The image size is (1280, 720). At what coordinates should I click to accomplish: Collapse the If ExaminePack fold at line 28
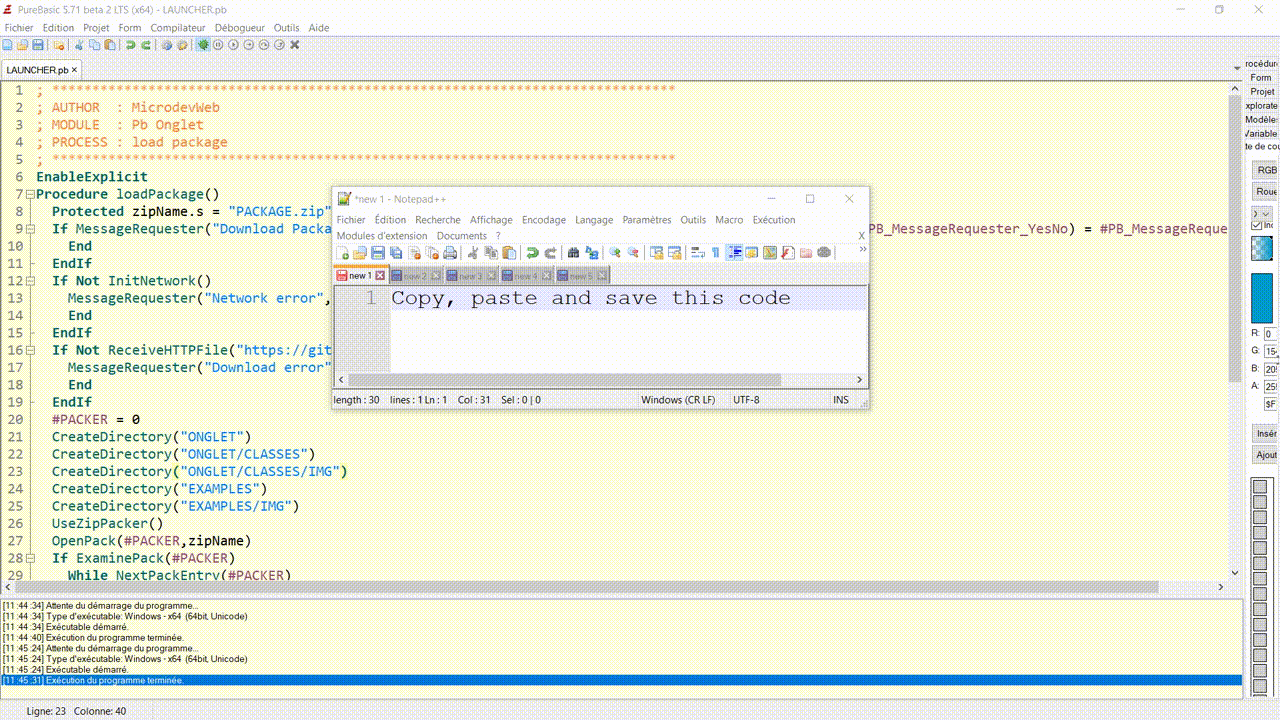tap(29, 558)
